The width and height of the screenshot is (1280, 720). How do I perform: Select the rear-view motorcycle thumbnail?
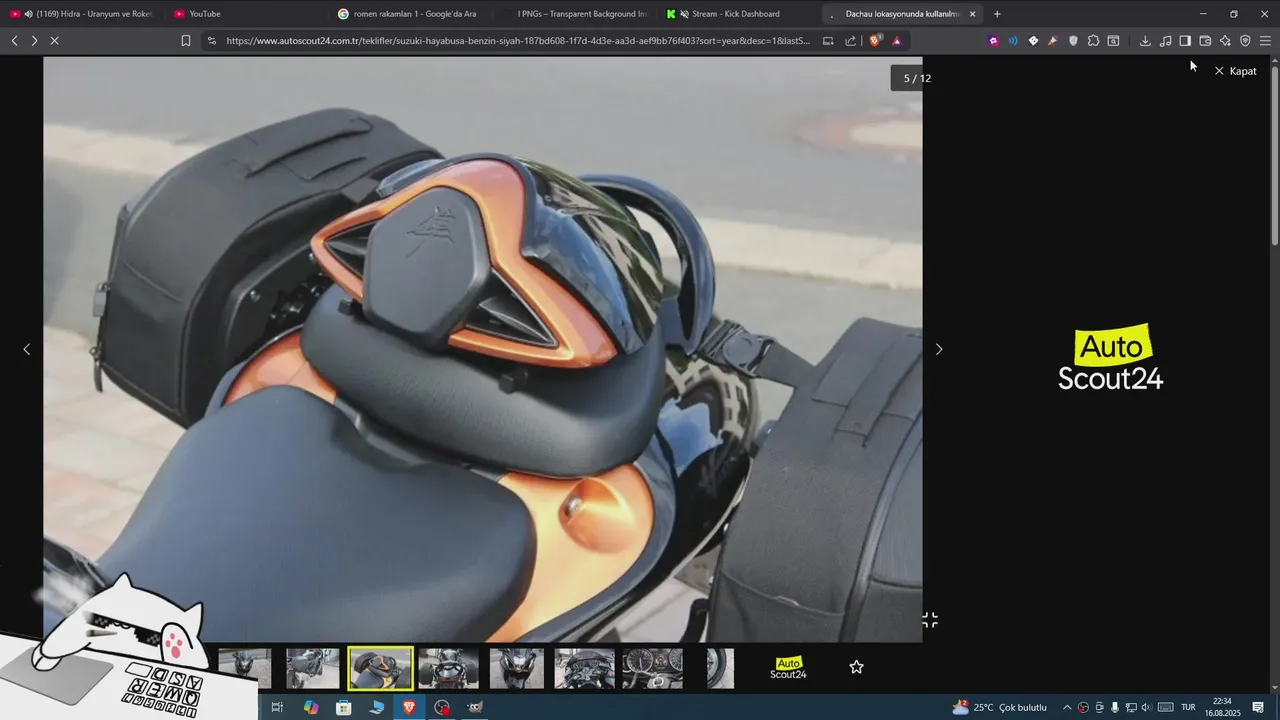coord(449,668)
